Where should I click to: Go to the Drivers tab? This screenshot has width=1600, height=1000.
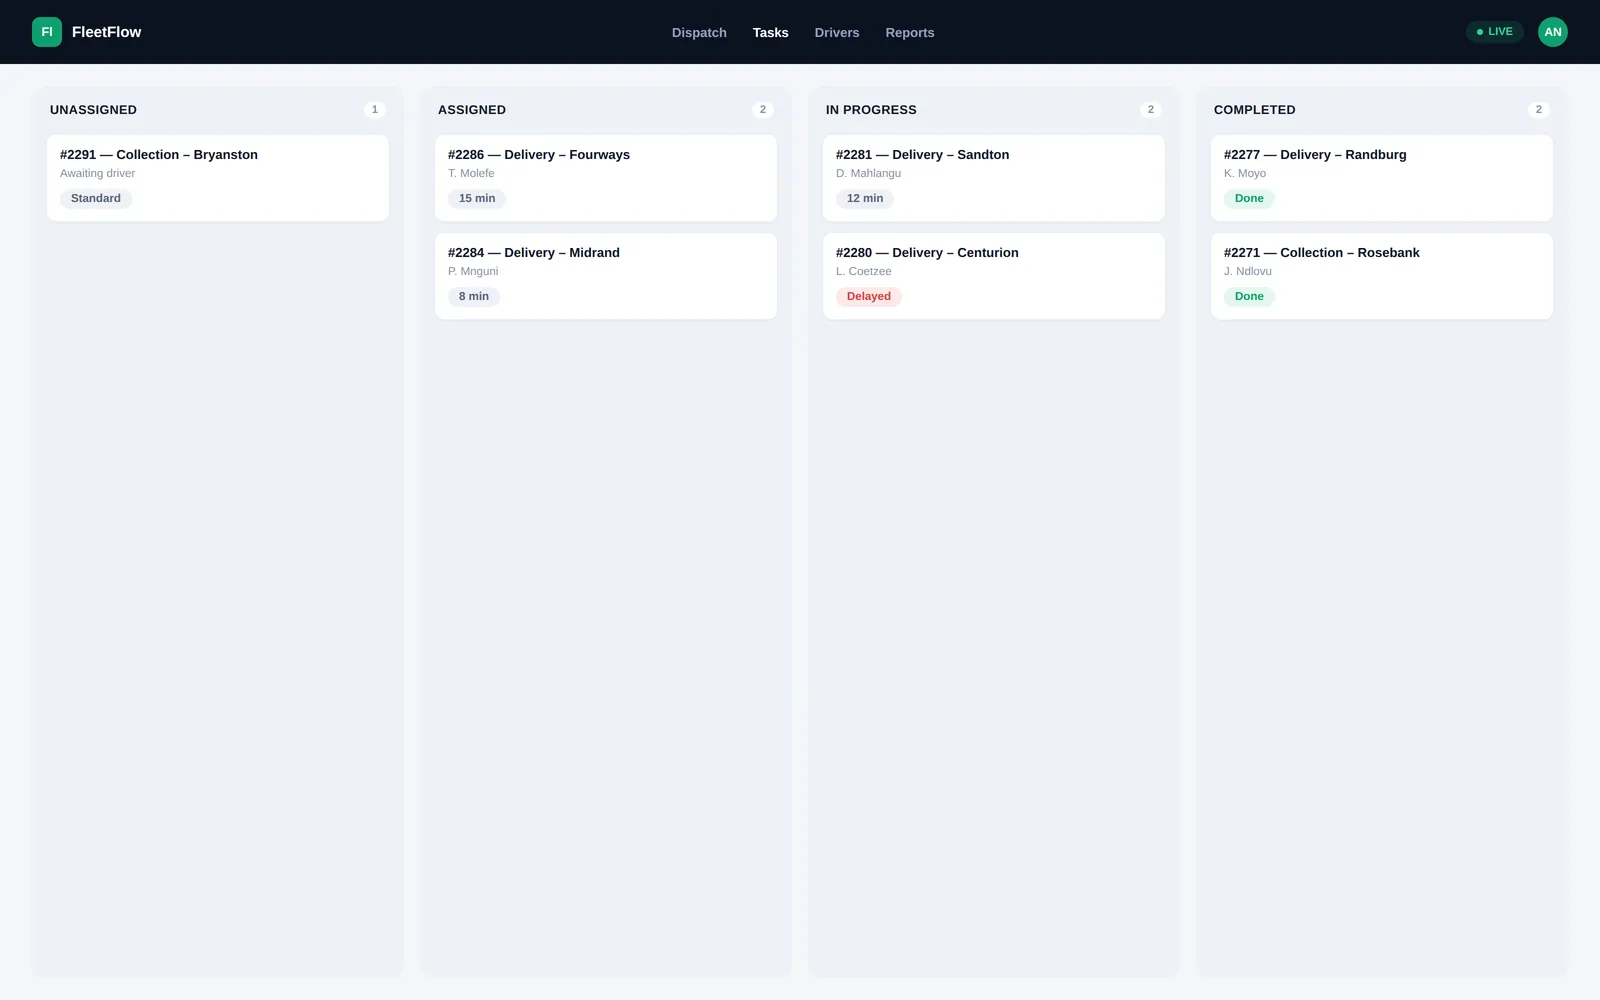pyautogui.click(x=837, y=33)
